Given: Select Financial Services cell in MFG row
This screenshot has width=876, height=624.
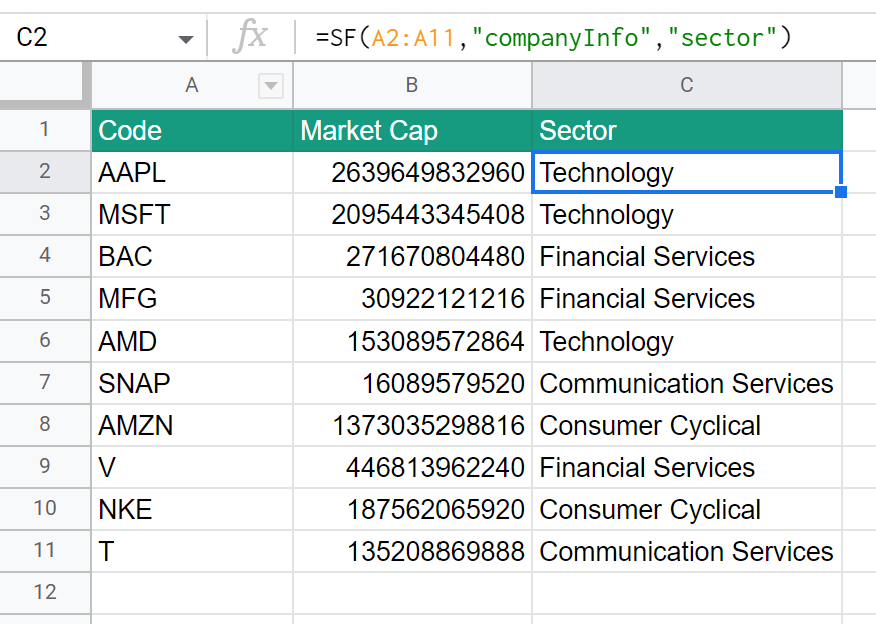Looking at the screenshot, I should point(687,298).
